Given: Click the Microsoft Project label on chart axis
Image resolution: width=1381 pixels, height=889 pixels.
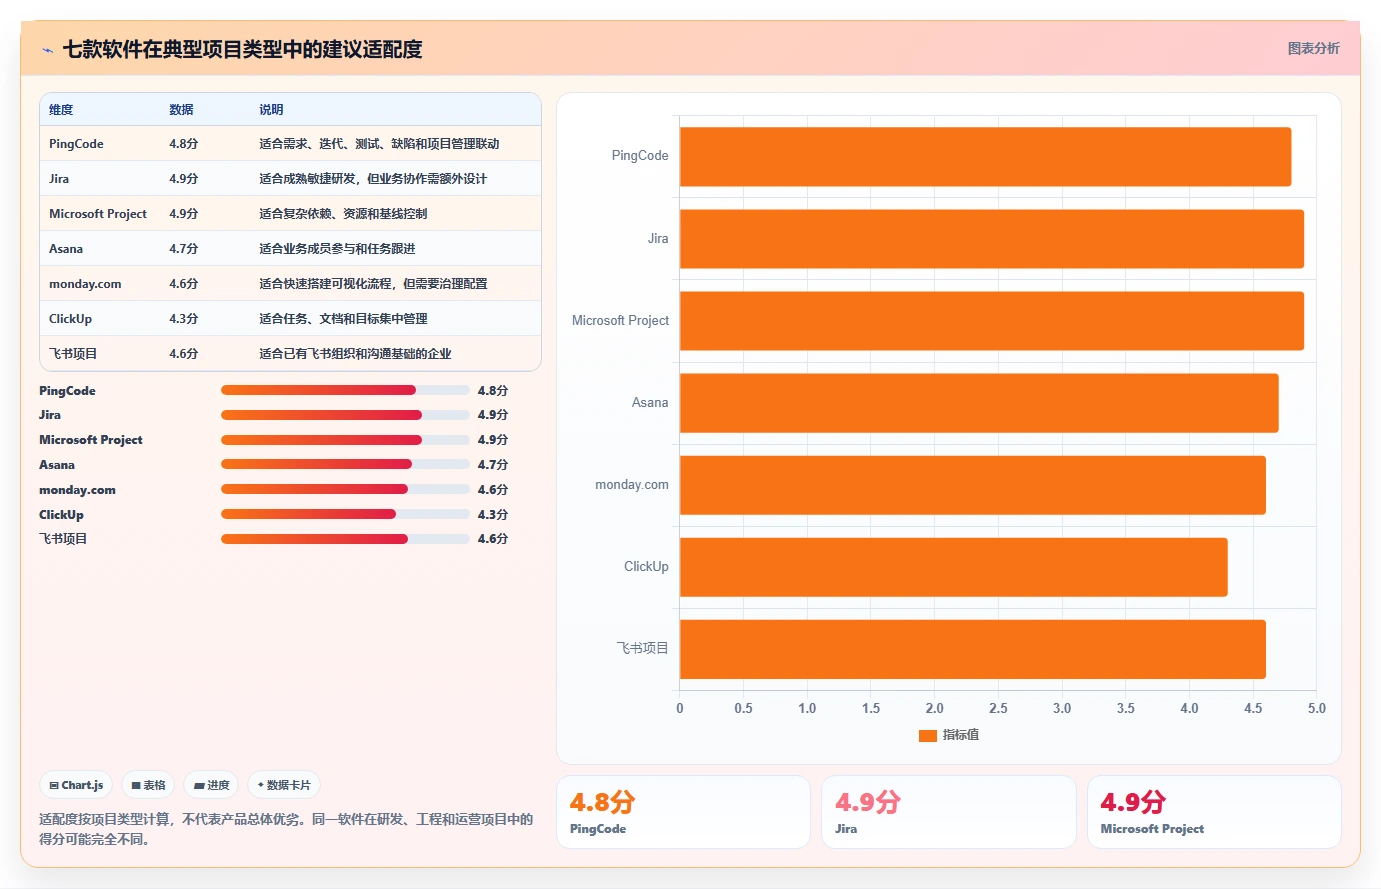Looking at the screenshot, I should coord(620,321).
